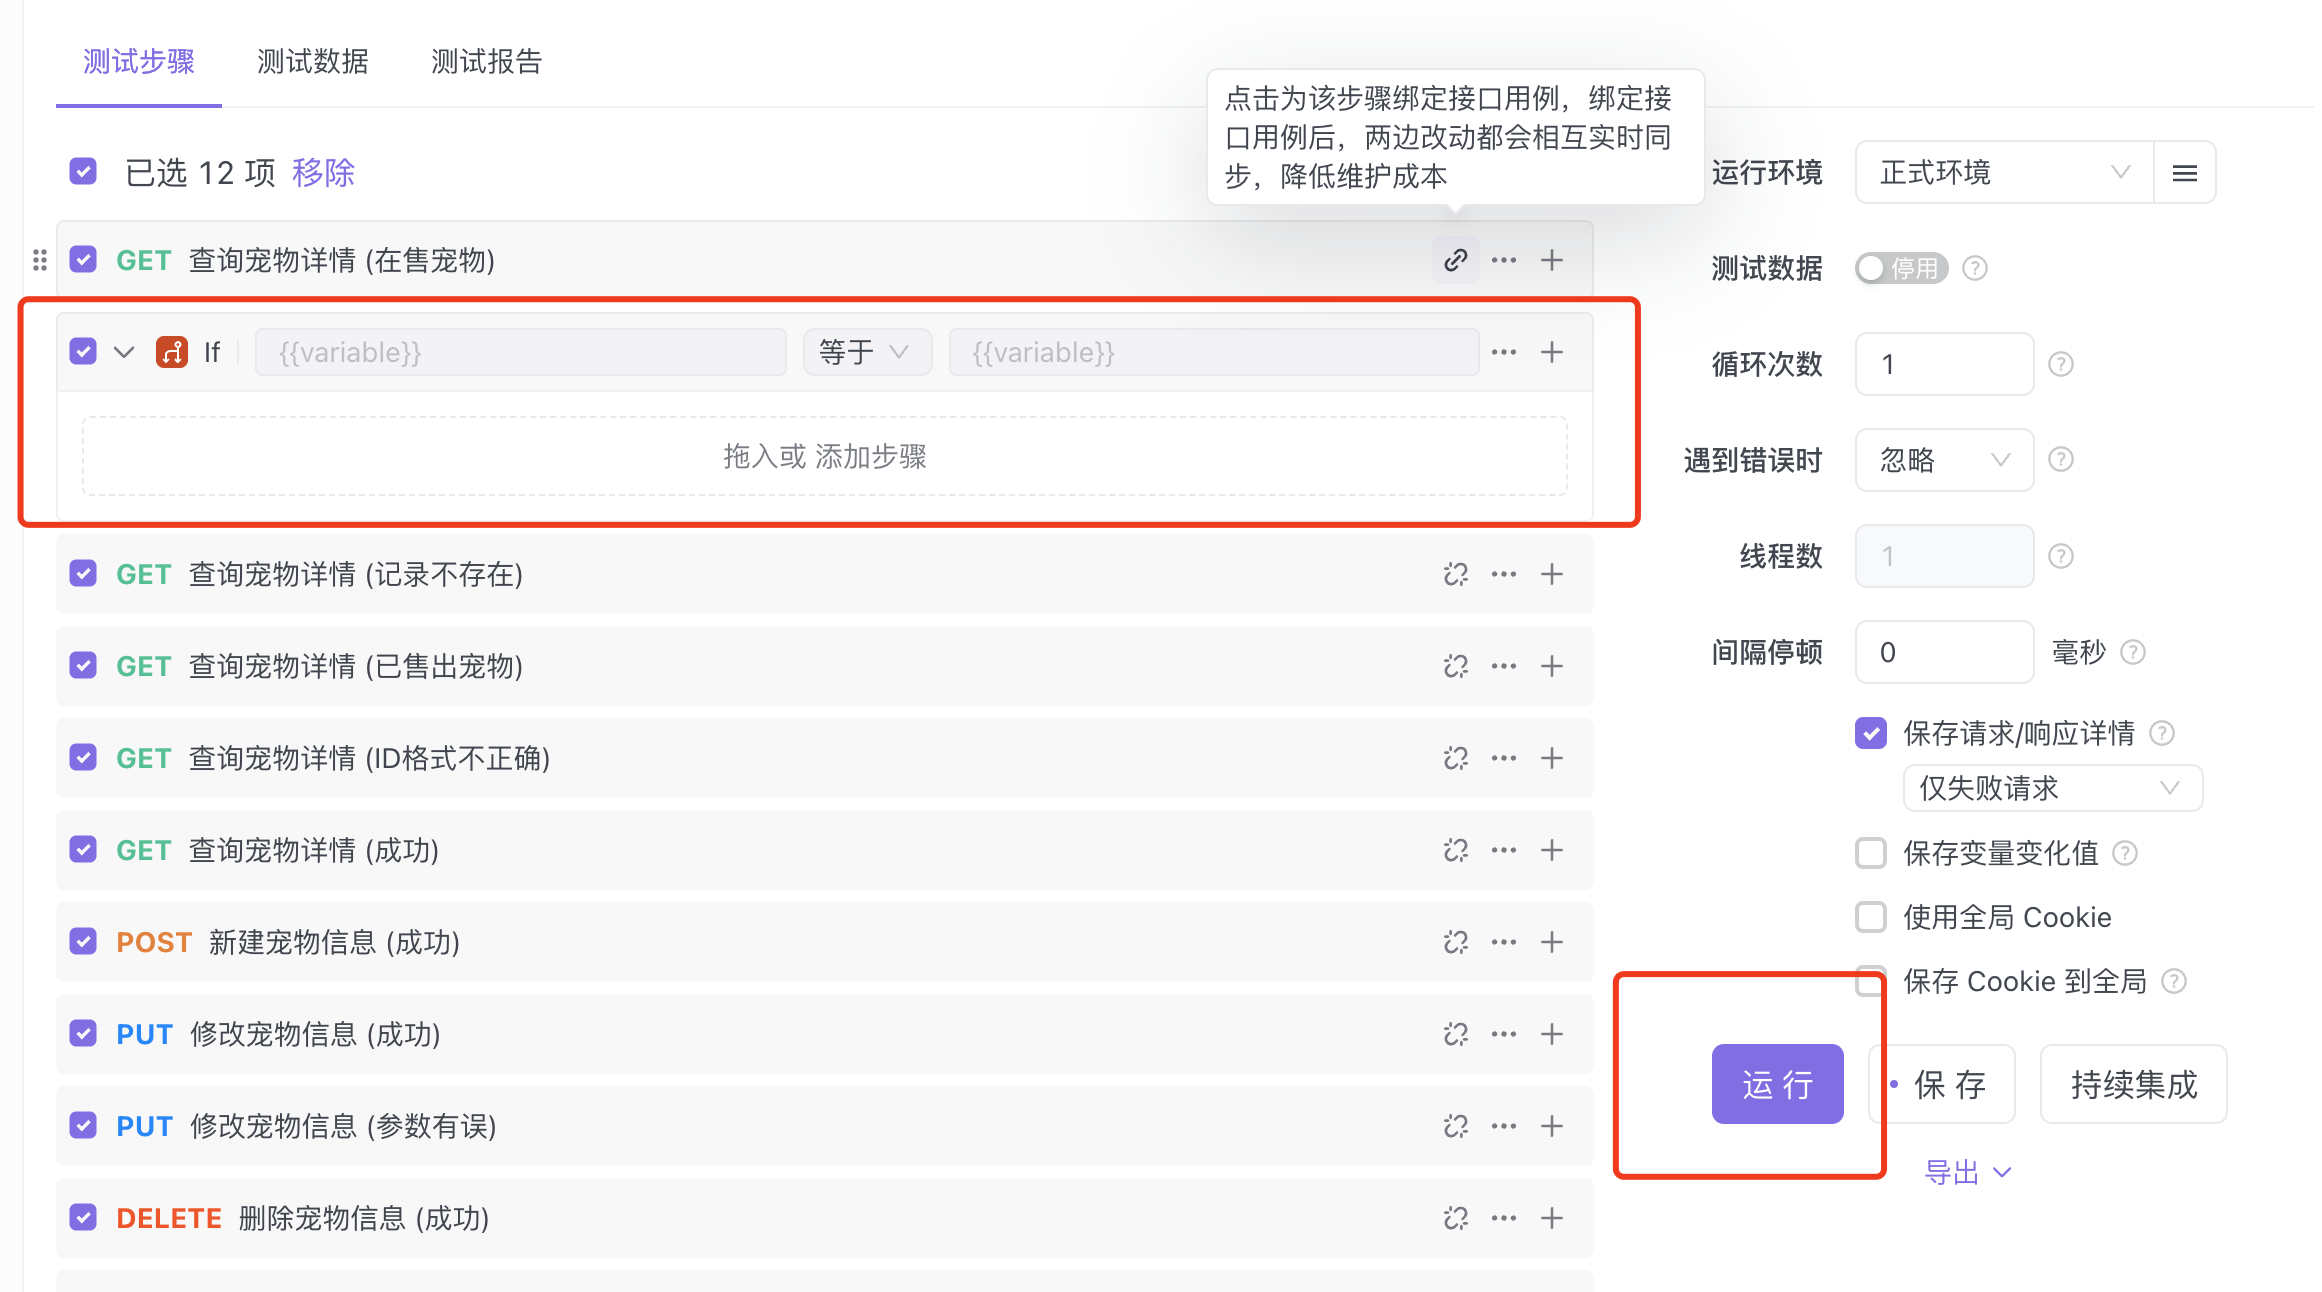
Task: Open environment menu icon next to 正式环境
Action: point(2185,173)
